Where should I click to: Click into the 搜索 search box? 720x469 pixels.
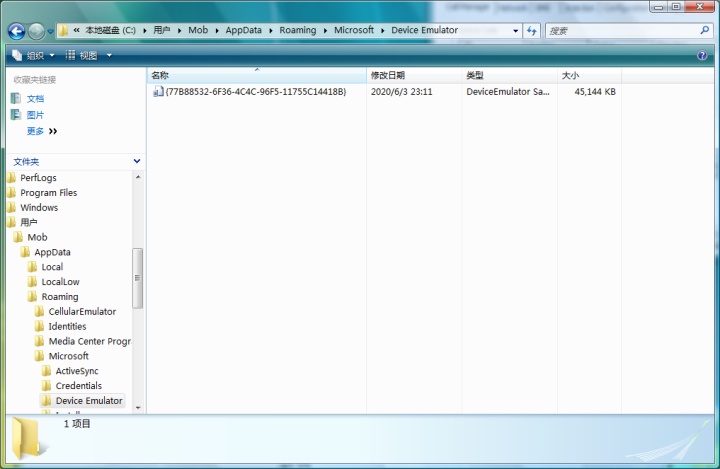point(620,31)
